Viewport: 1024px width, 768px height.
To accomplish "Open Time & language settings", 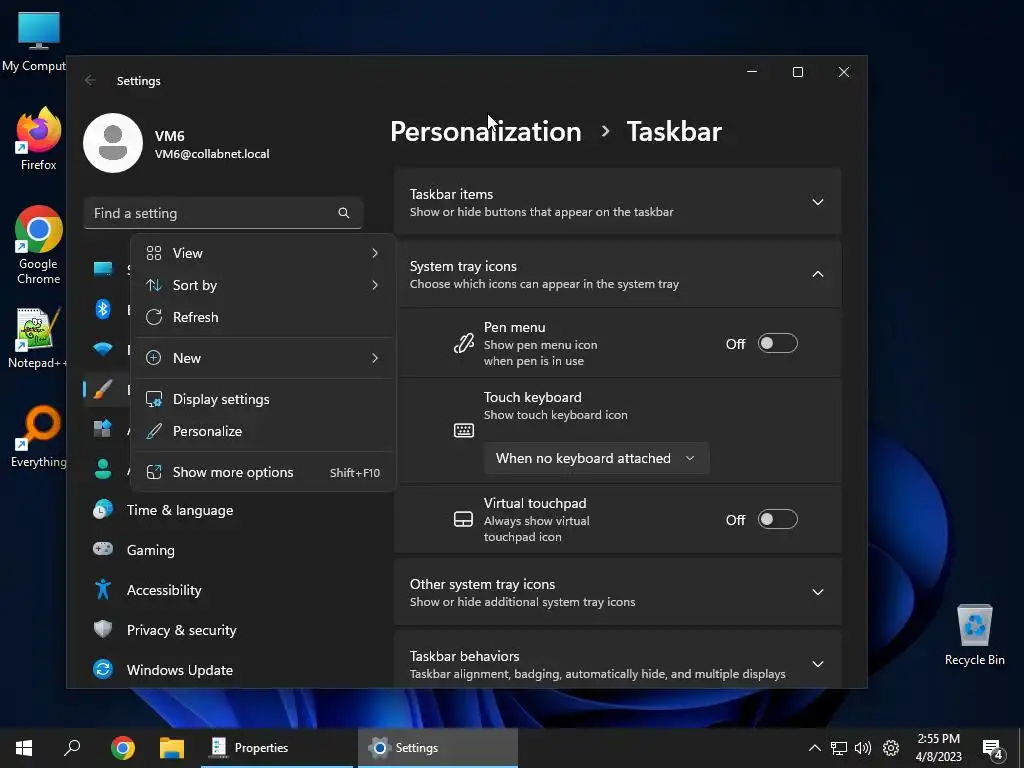I will (x=180, y=510).
